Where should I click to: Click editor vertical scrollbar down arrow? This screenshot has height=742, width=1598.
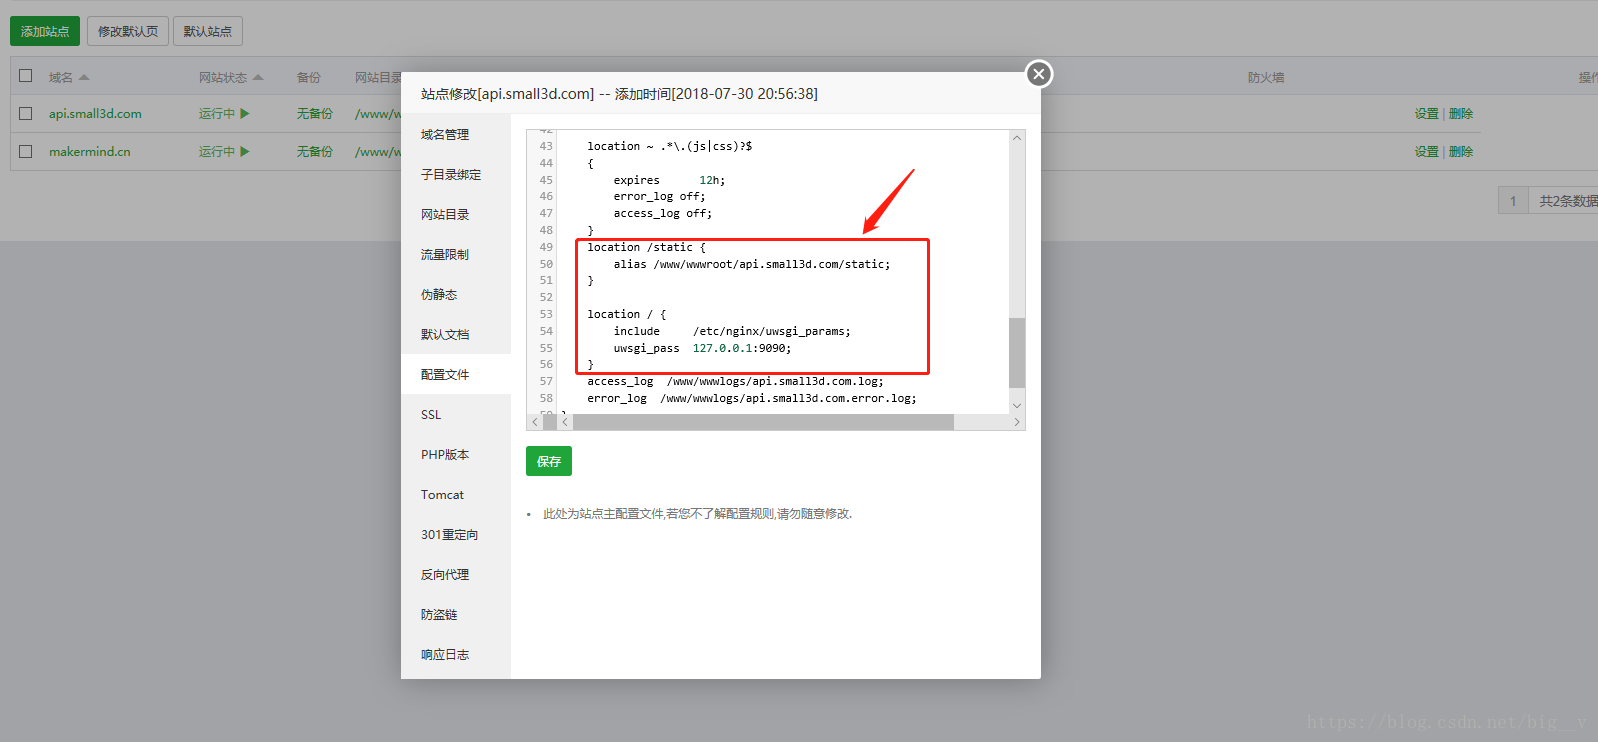(x=1017, y=405)
